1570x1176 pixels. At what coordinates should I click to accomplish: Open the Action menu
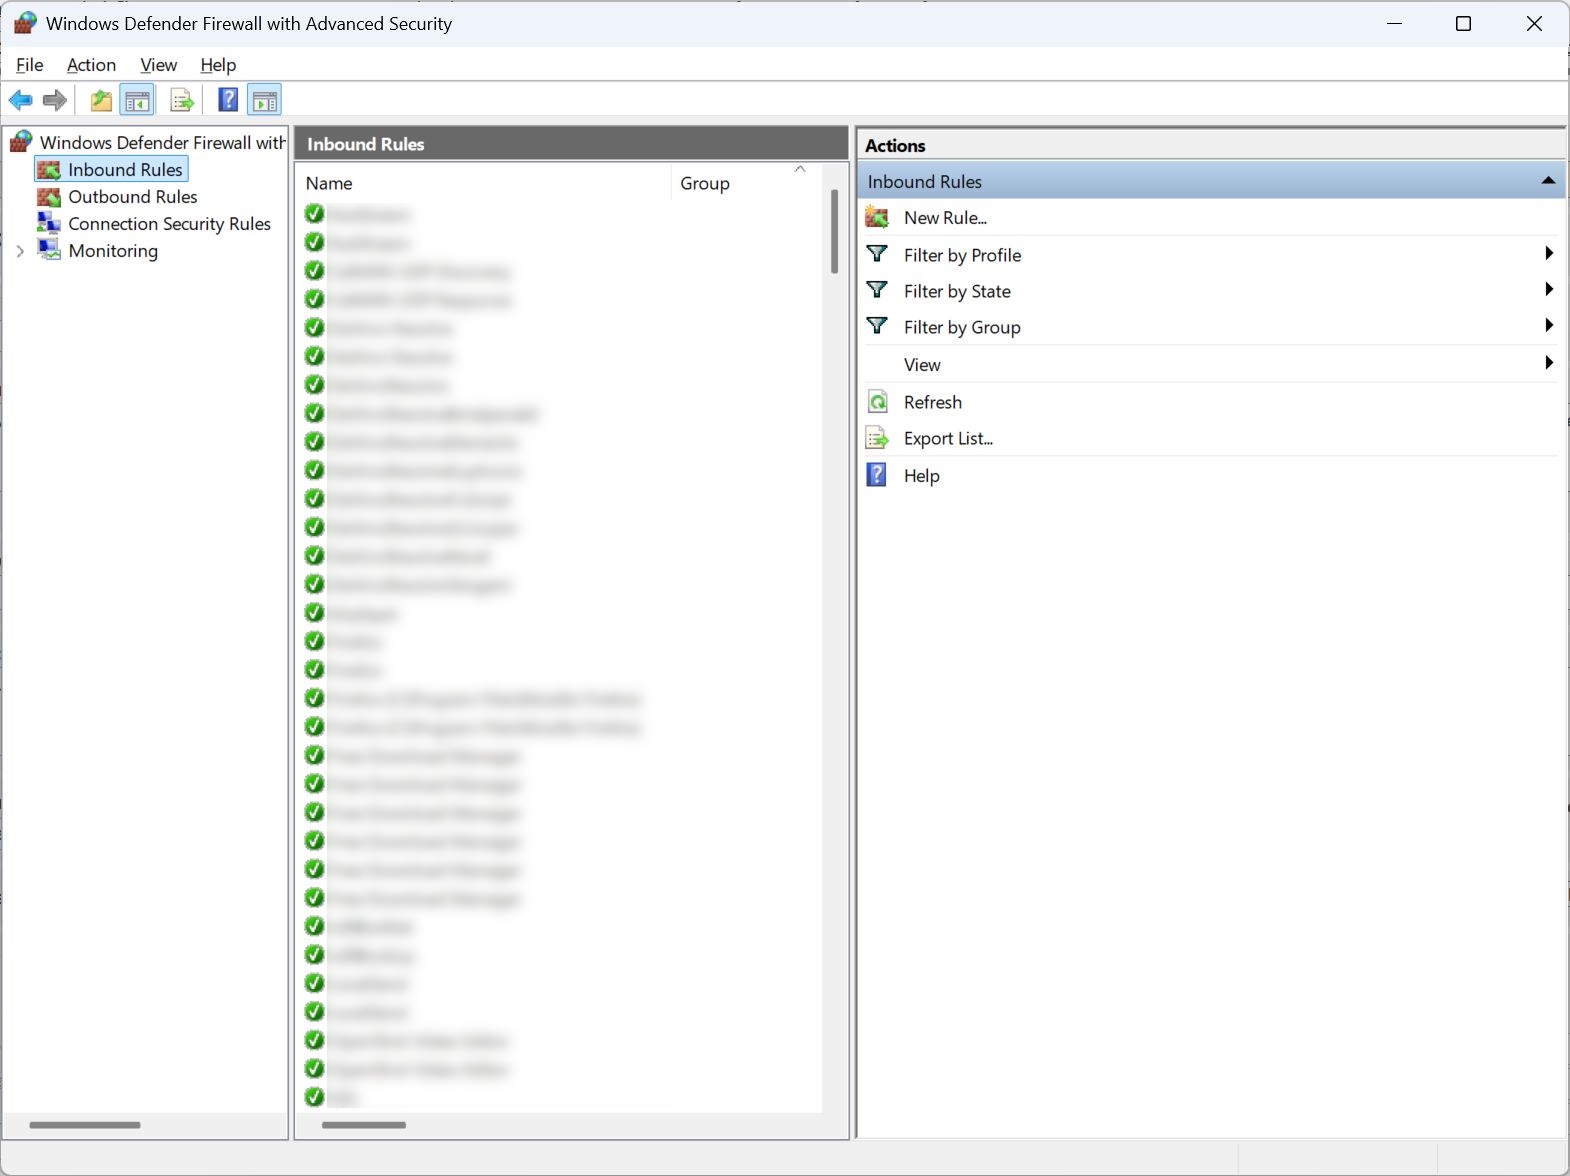coord(91,65)
